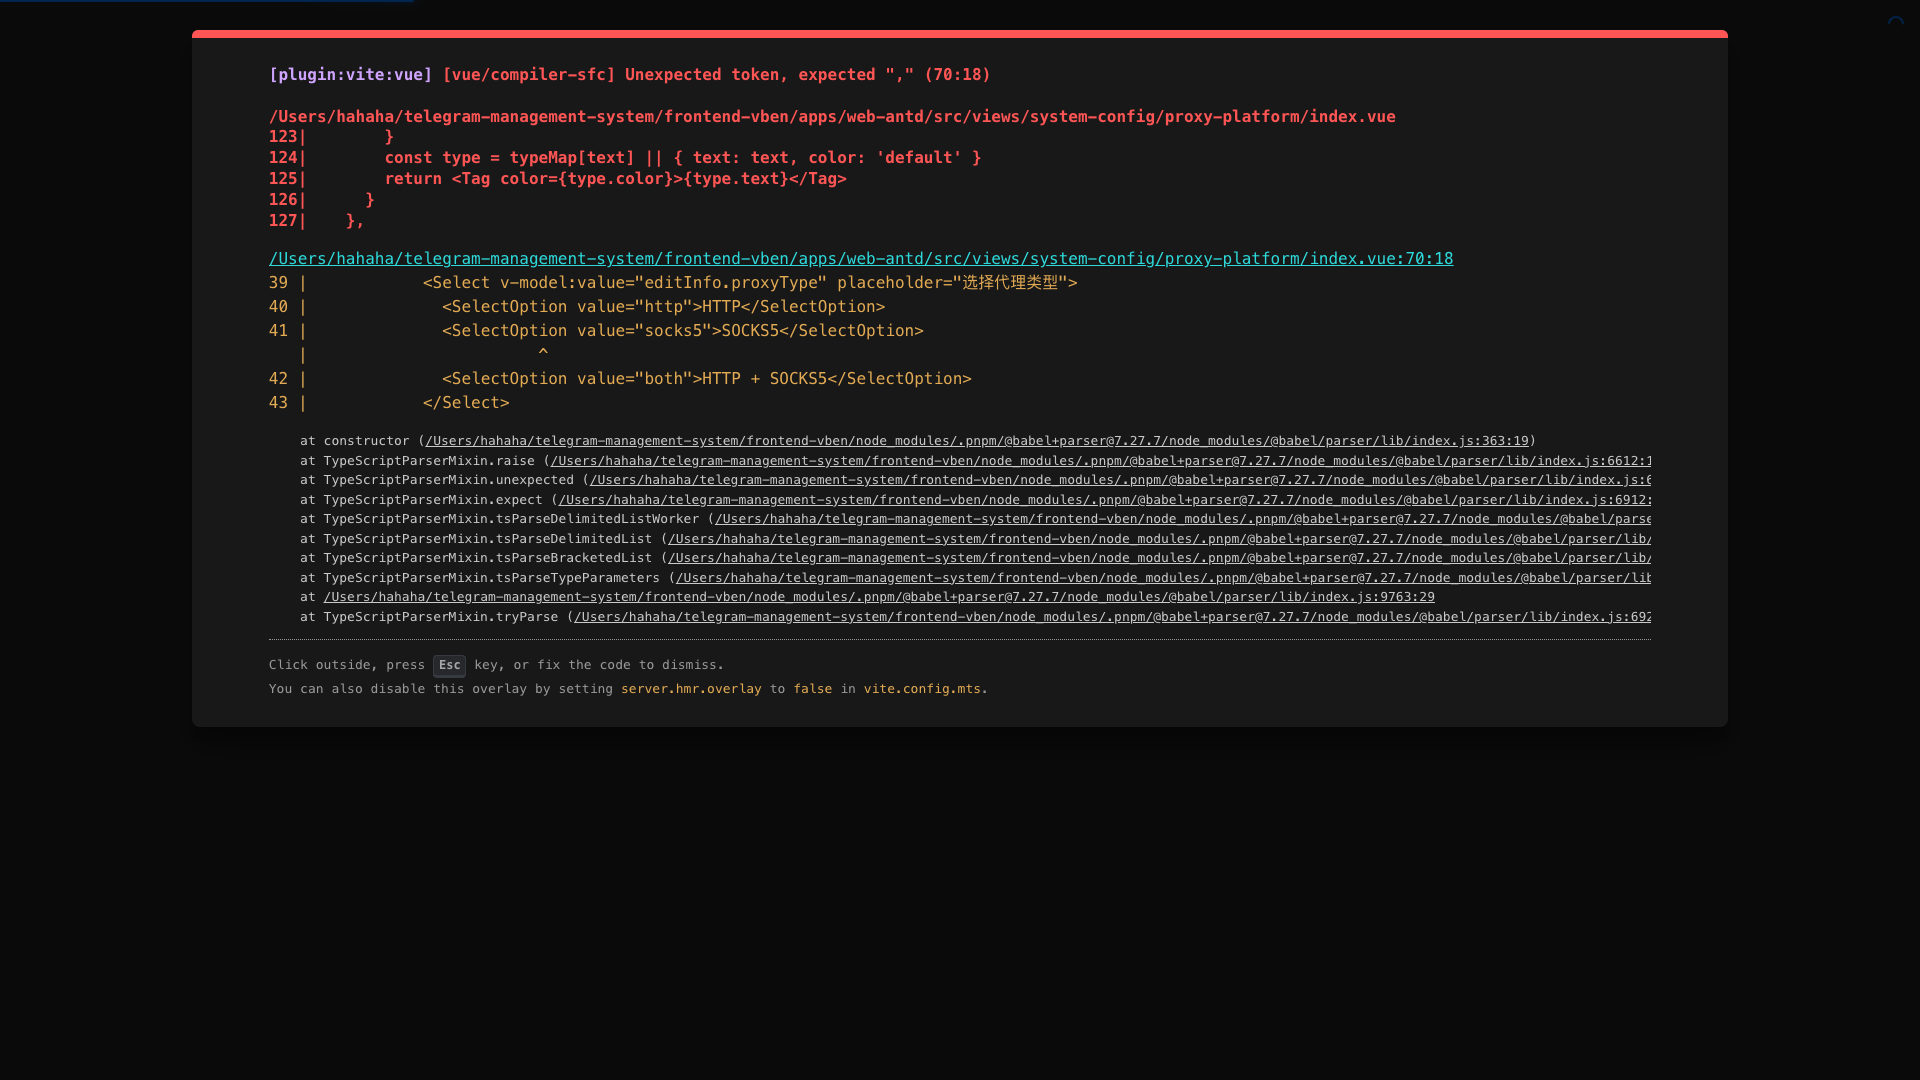Open the TypeScriptParserMixin.expect stack trace link
The height and width of the screenshot is (1080, 1920).
tap(1104, 500)
